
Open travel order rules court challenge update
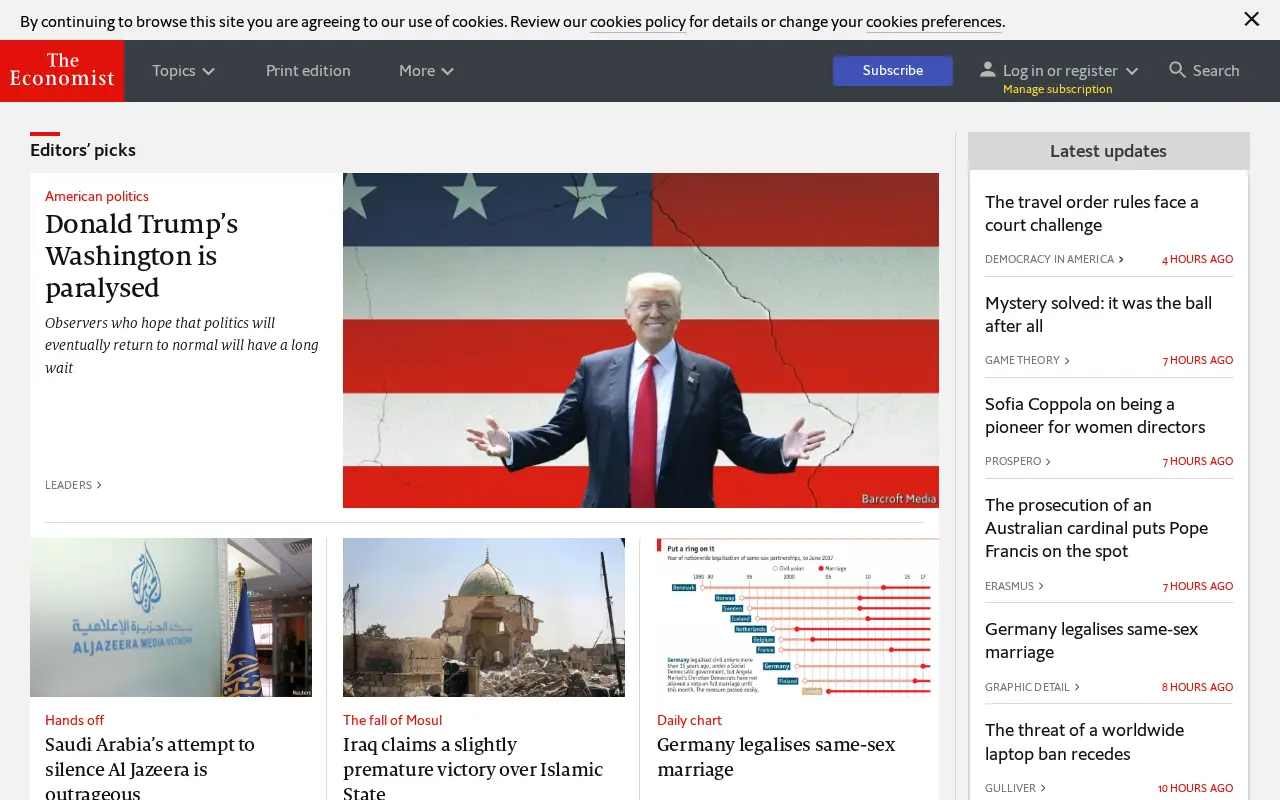[1091, 214]
